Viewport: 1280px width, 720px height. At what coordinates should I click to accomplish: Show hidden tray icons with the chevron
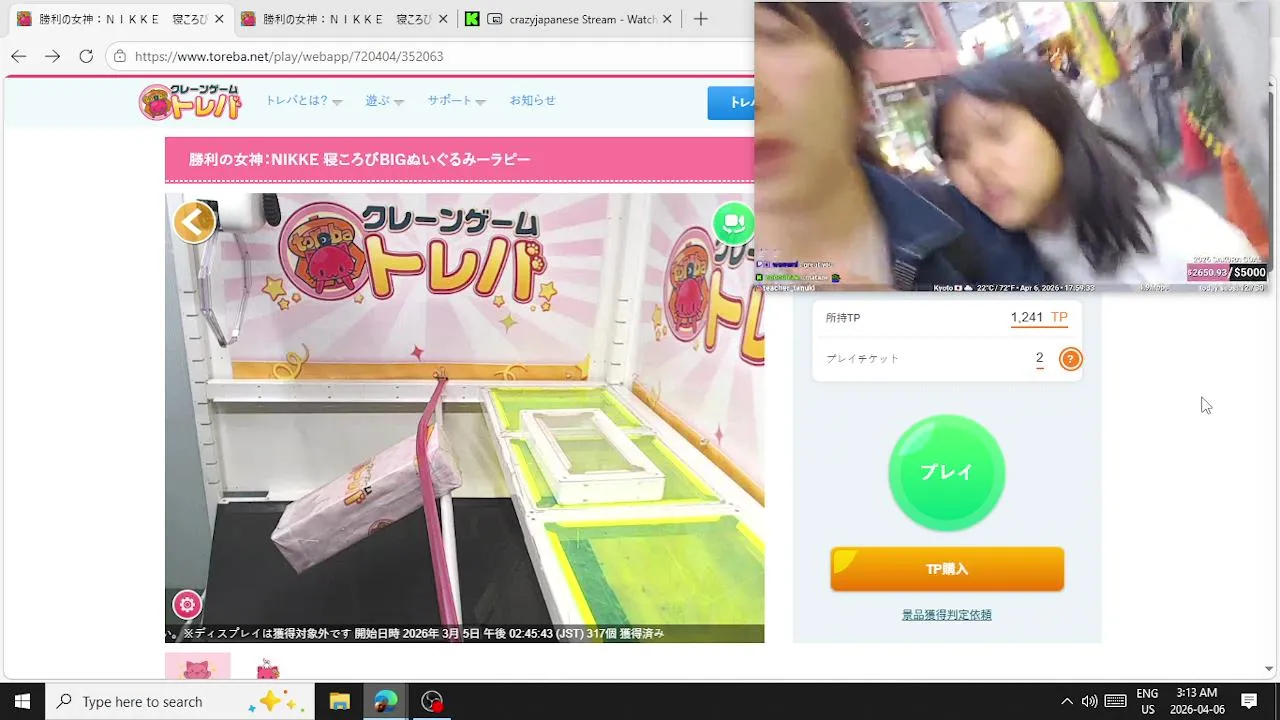pyautogui.click(x=1066, y=701)
